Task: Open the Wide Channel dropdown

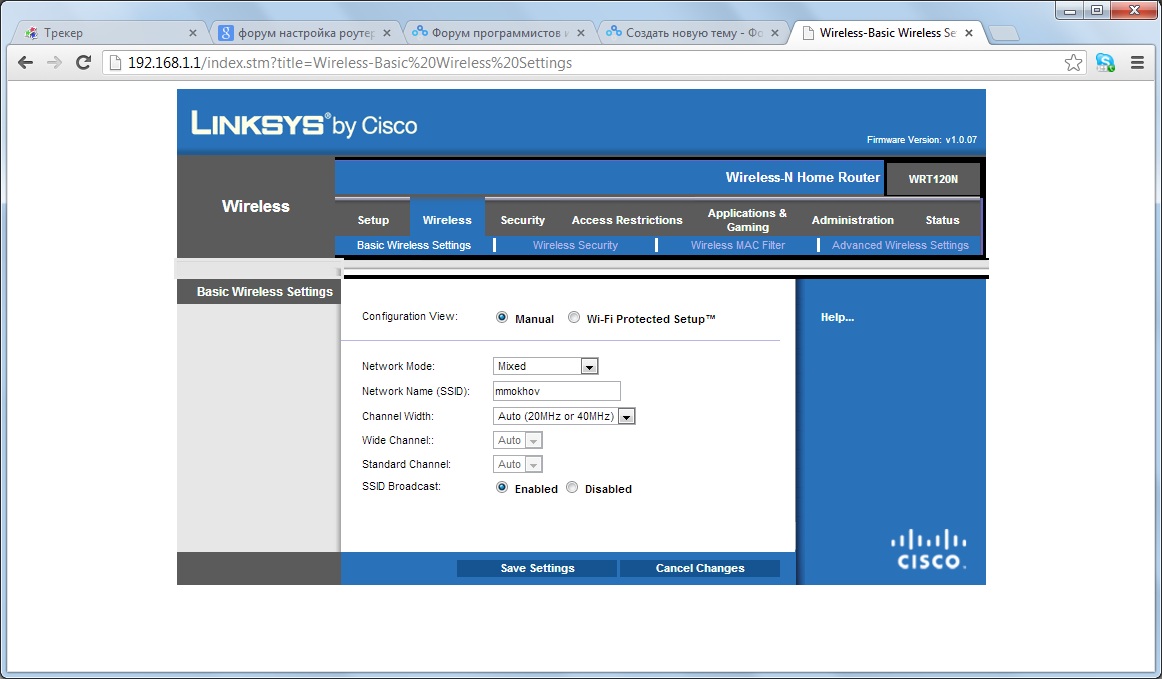Action: pos(517,440)
